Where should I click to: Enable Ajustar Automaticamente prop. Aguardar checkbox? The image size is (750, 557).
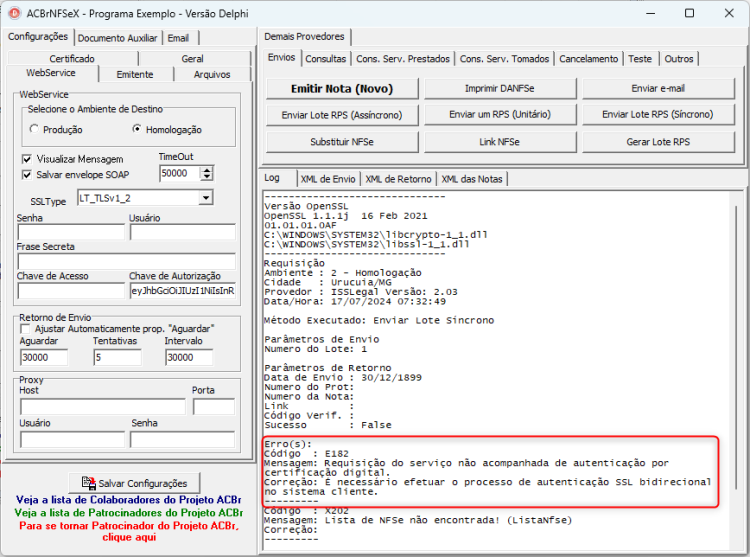[x=25, y=329]
